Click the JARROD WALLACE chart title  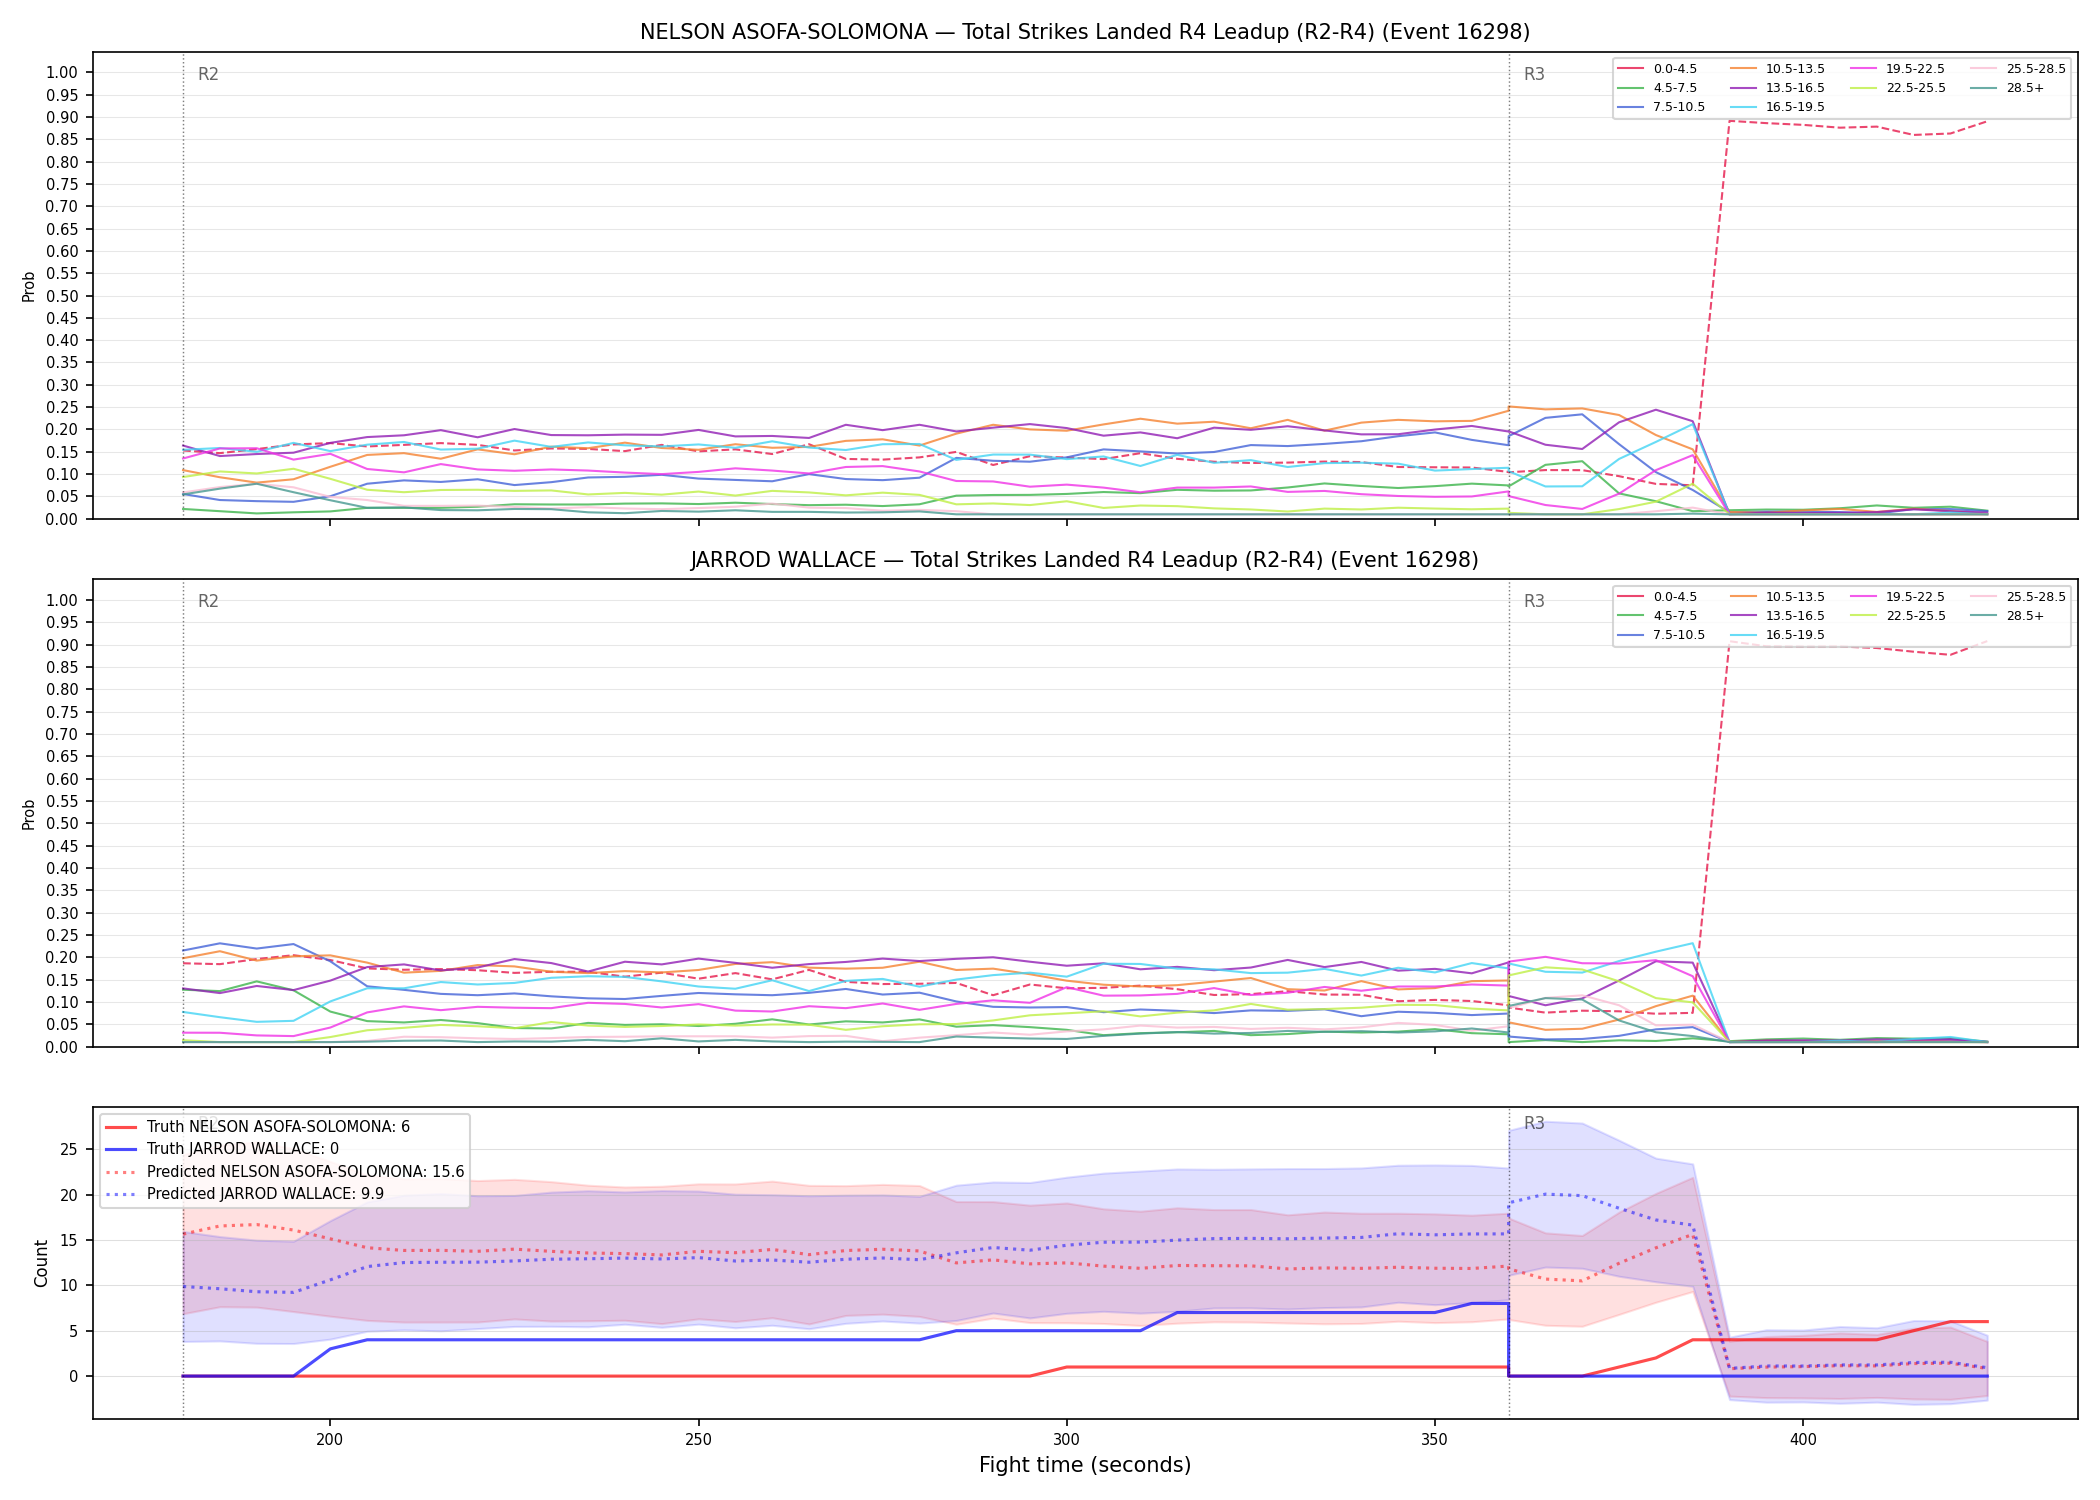[1085, 560]
